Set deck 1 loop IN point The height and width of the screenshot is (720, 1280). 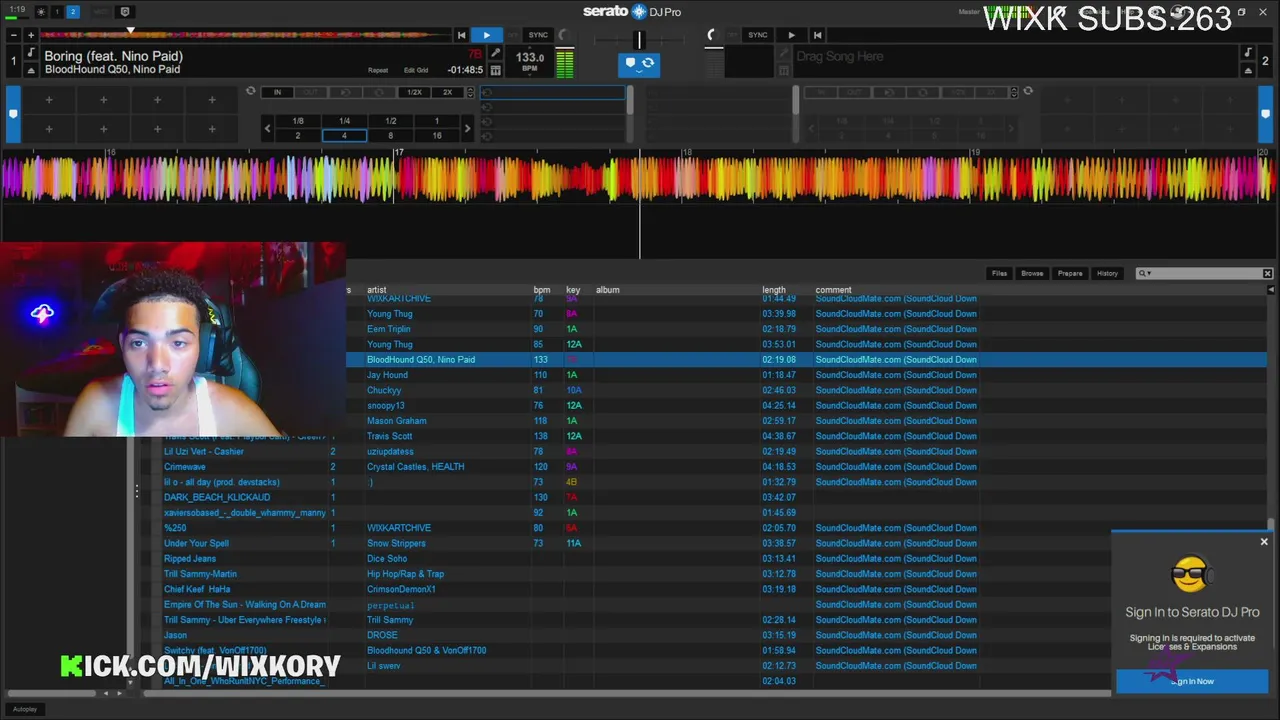[277, 92]
